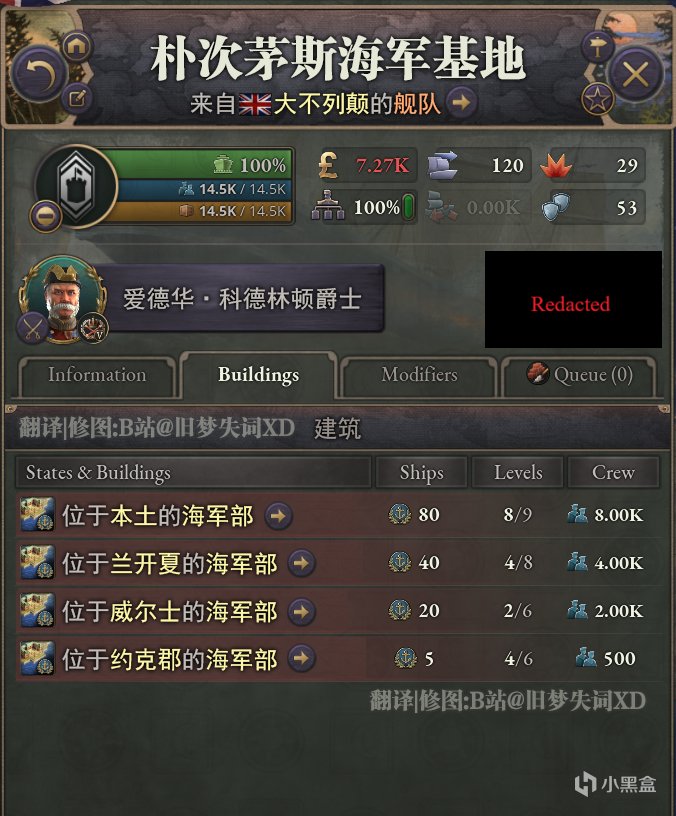Click the crossed swords icon on admiral portrait
The width and height of the screenshot is (676, 816).
point(32,328)
